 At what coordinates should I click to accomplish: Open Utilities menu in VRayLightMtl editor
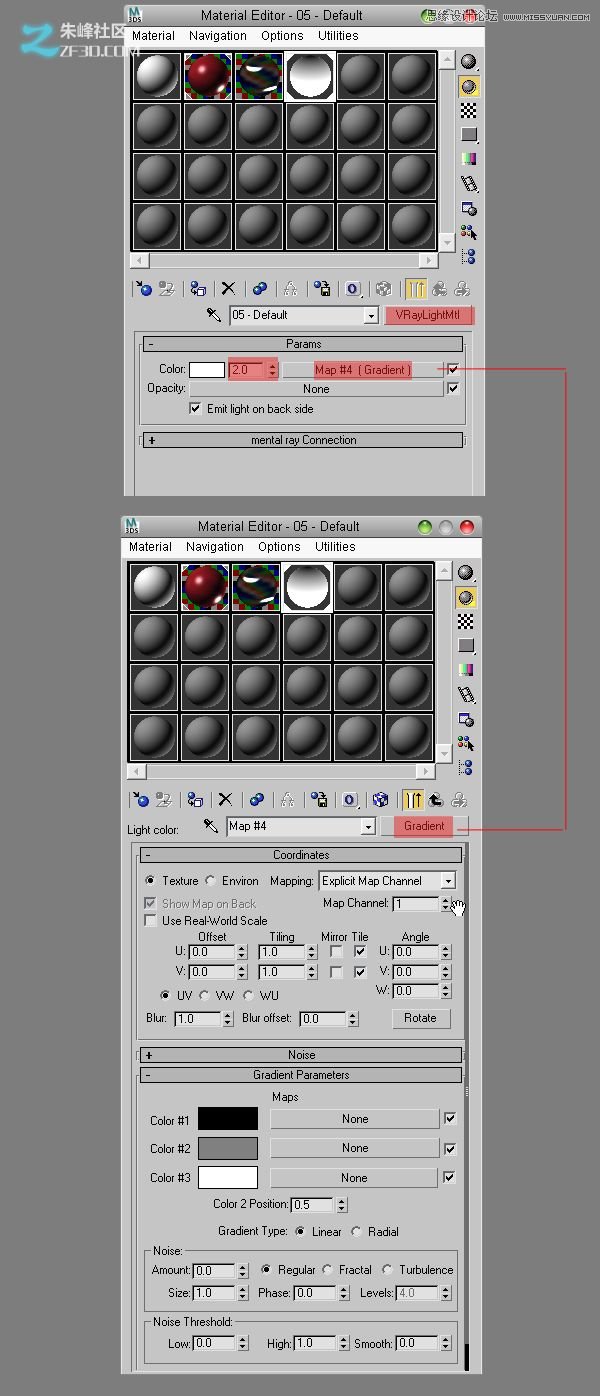(338, 36)
